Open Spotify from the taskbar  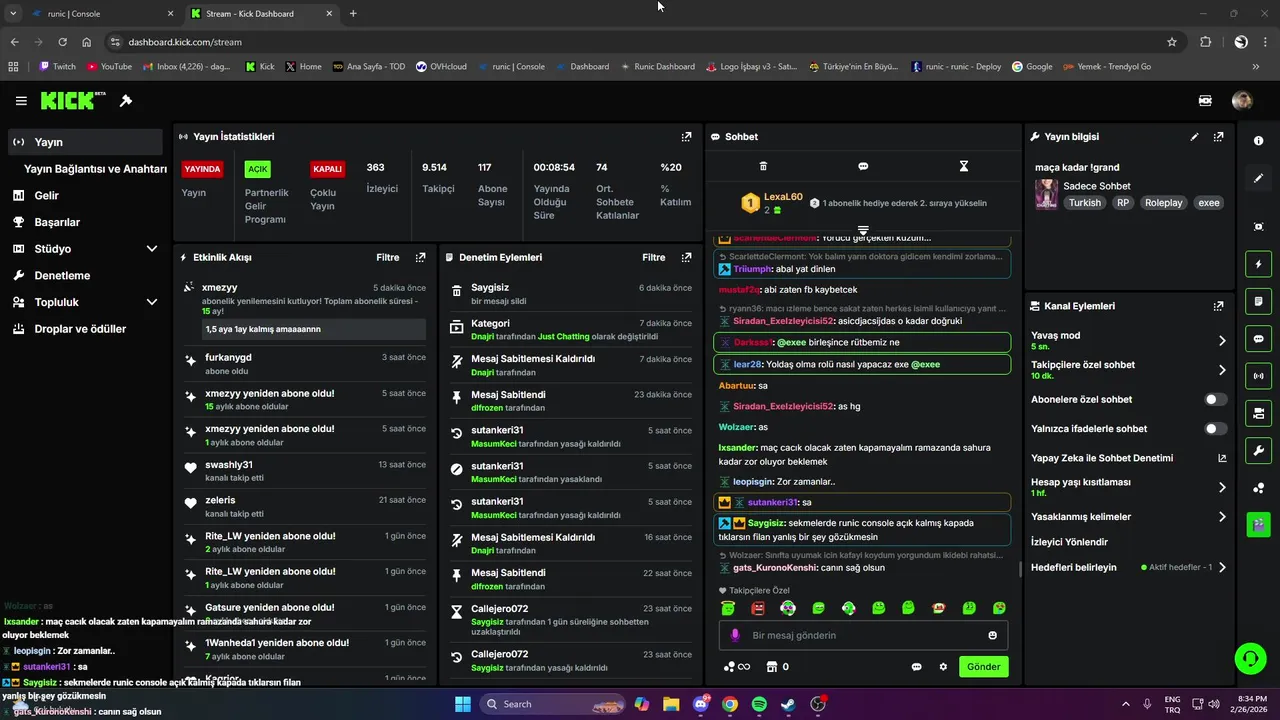[x=759, y=704]
